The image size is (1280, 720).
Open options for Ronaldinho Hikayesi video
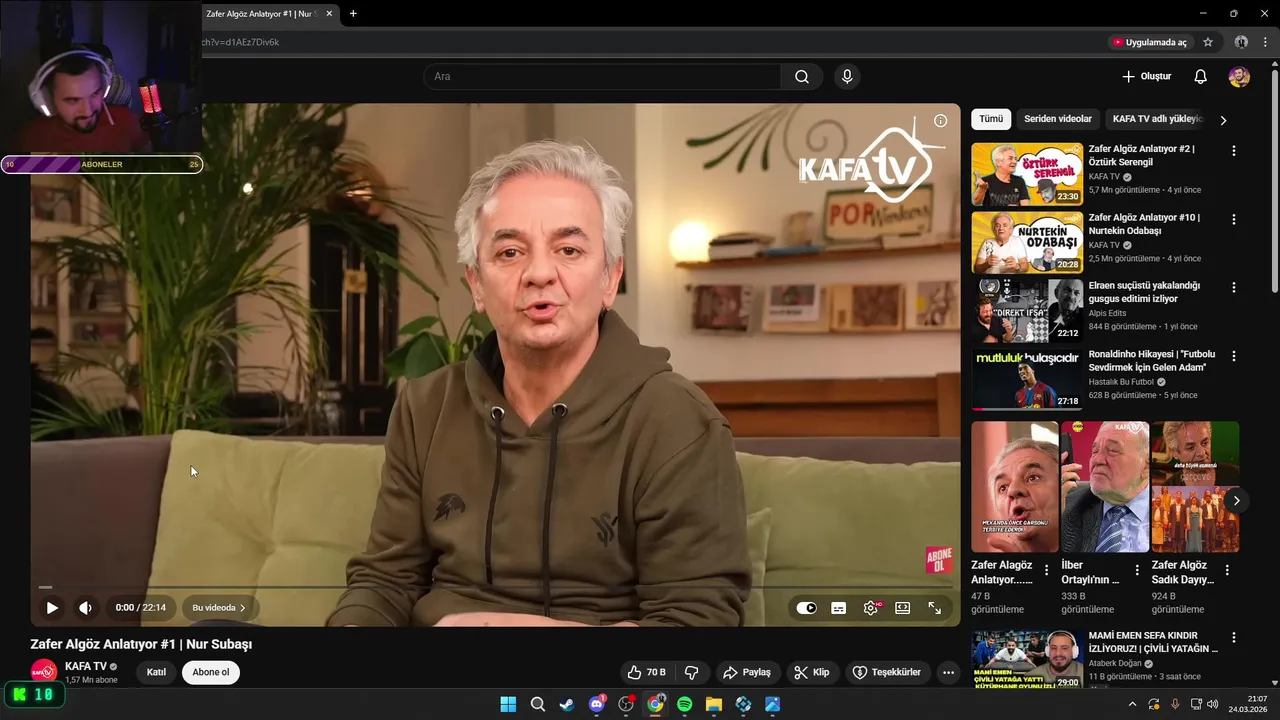pos(1233,356)
